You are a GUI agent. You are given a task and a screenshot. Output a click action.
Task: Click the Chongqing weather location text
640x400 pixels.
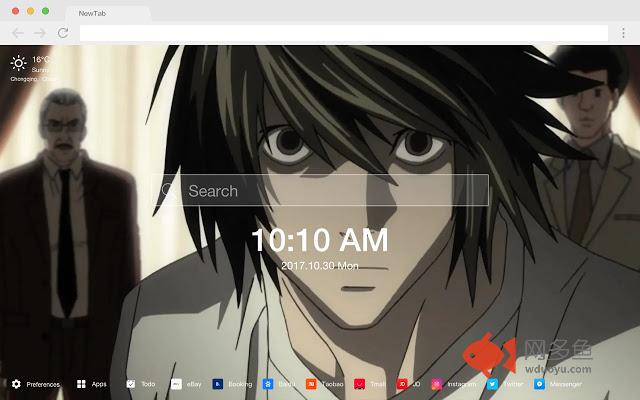33,79
